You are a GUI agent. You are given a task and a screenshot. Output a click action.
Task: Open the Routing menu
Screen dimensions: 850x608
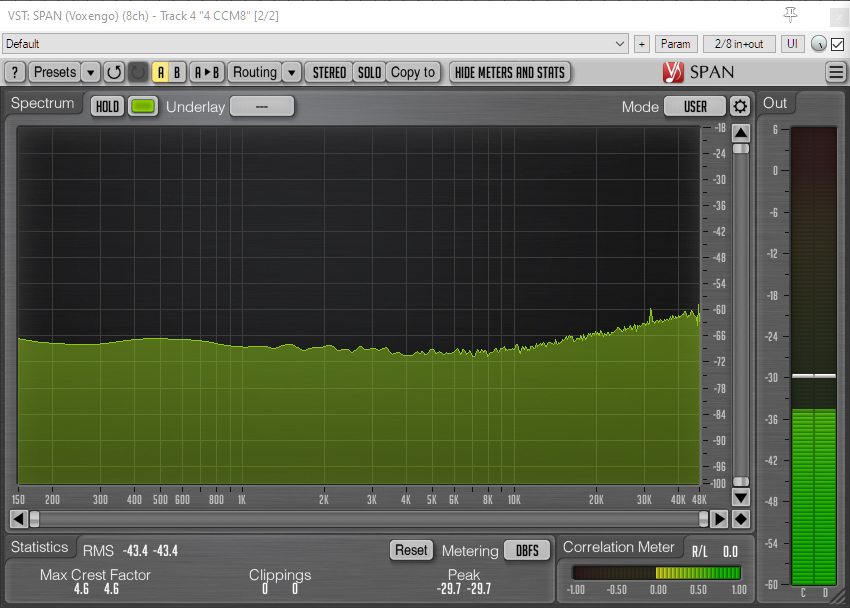(255, 72)
